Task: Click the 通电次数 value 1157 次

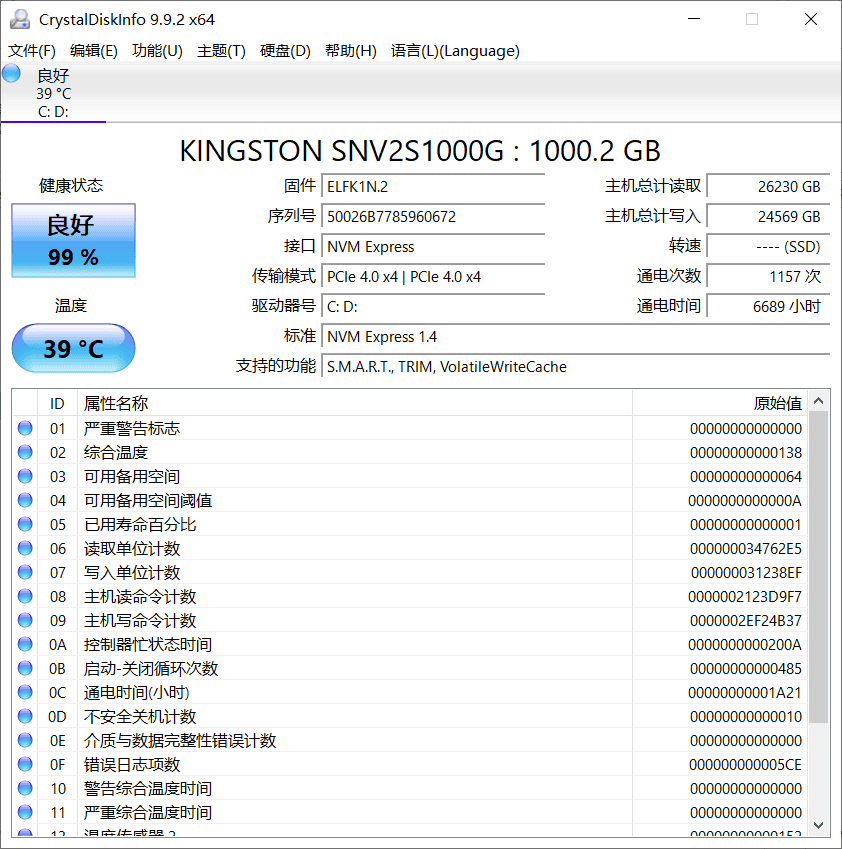Action: coord(768,277)
